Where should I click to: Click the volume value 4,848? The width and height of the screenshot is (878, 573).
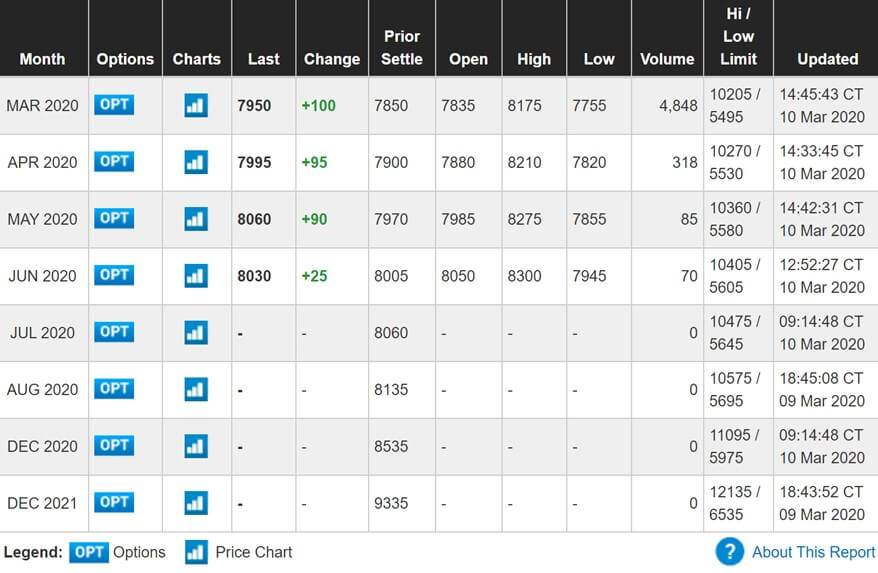678,106
